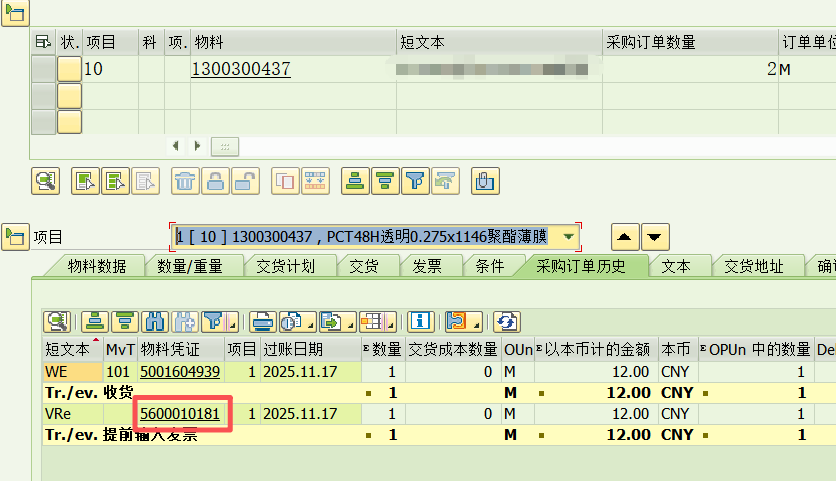
Task: Click the find next binoculars-plus icon
Action: [184, 322]
